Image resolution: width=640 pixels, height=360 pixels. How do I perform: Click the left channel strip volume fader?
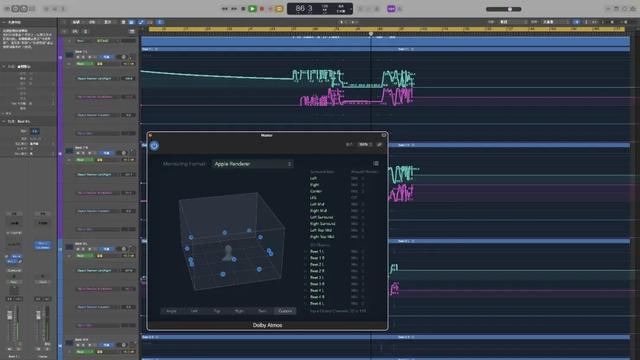tap(10, 315)
